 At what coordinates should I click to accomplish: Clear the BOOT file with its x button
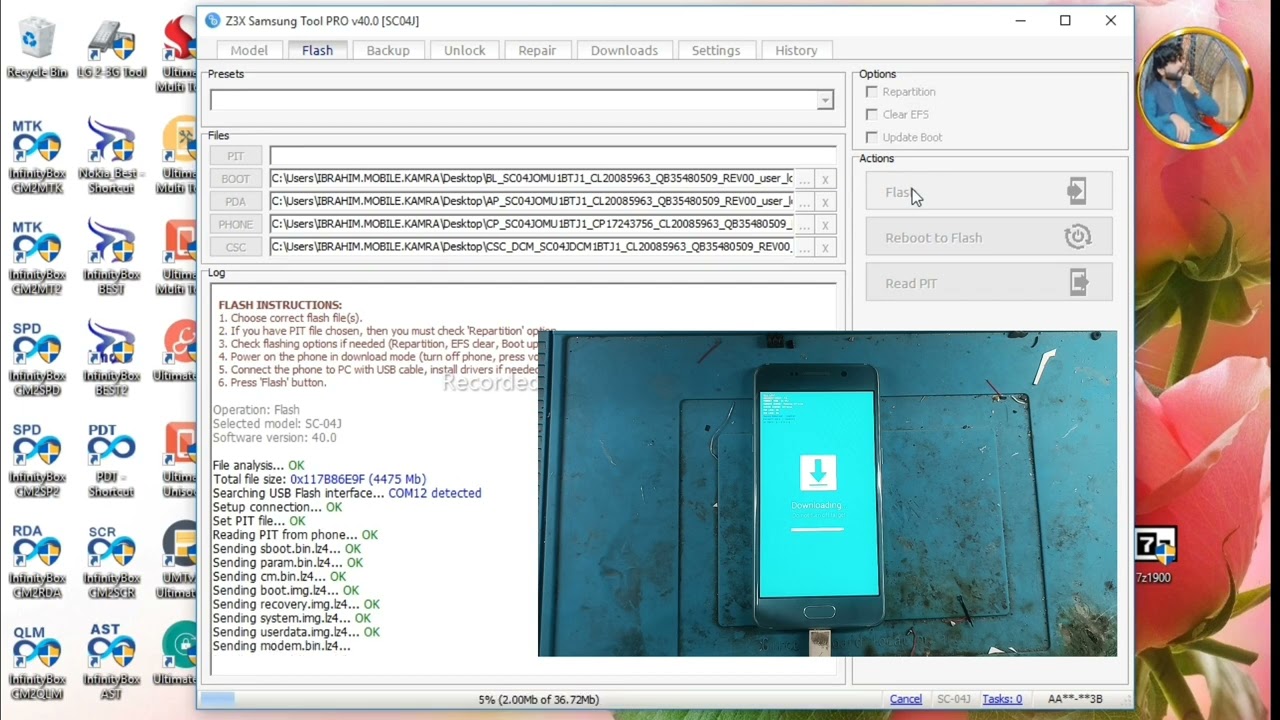tap(825, 179)
